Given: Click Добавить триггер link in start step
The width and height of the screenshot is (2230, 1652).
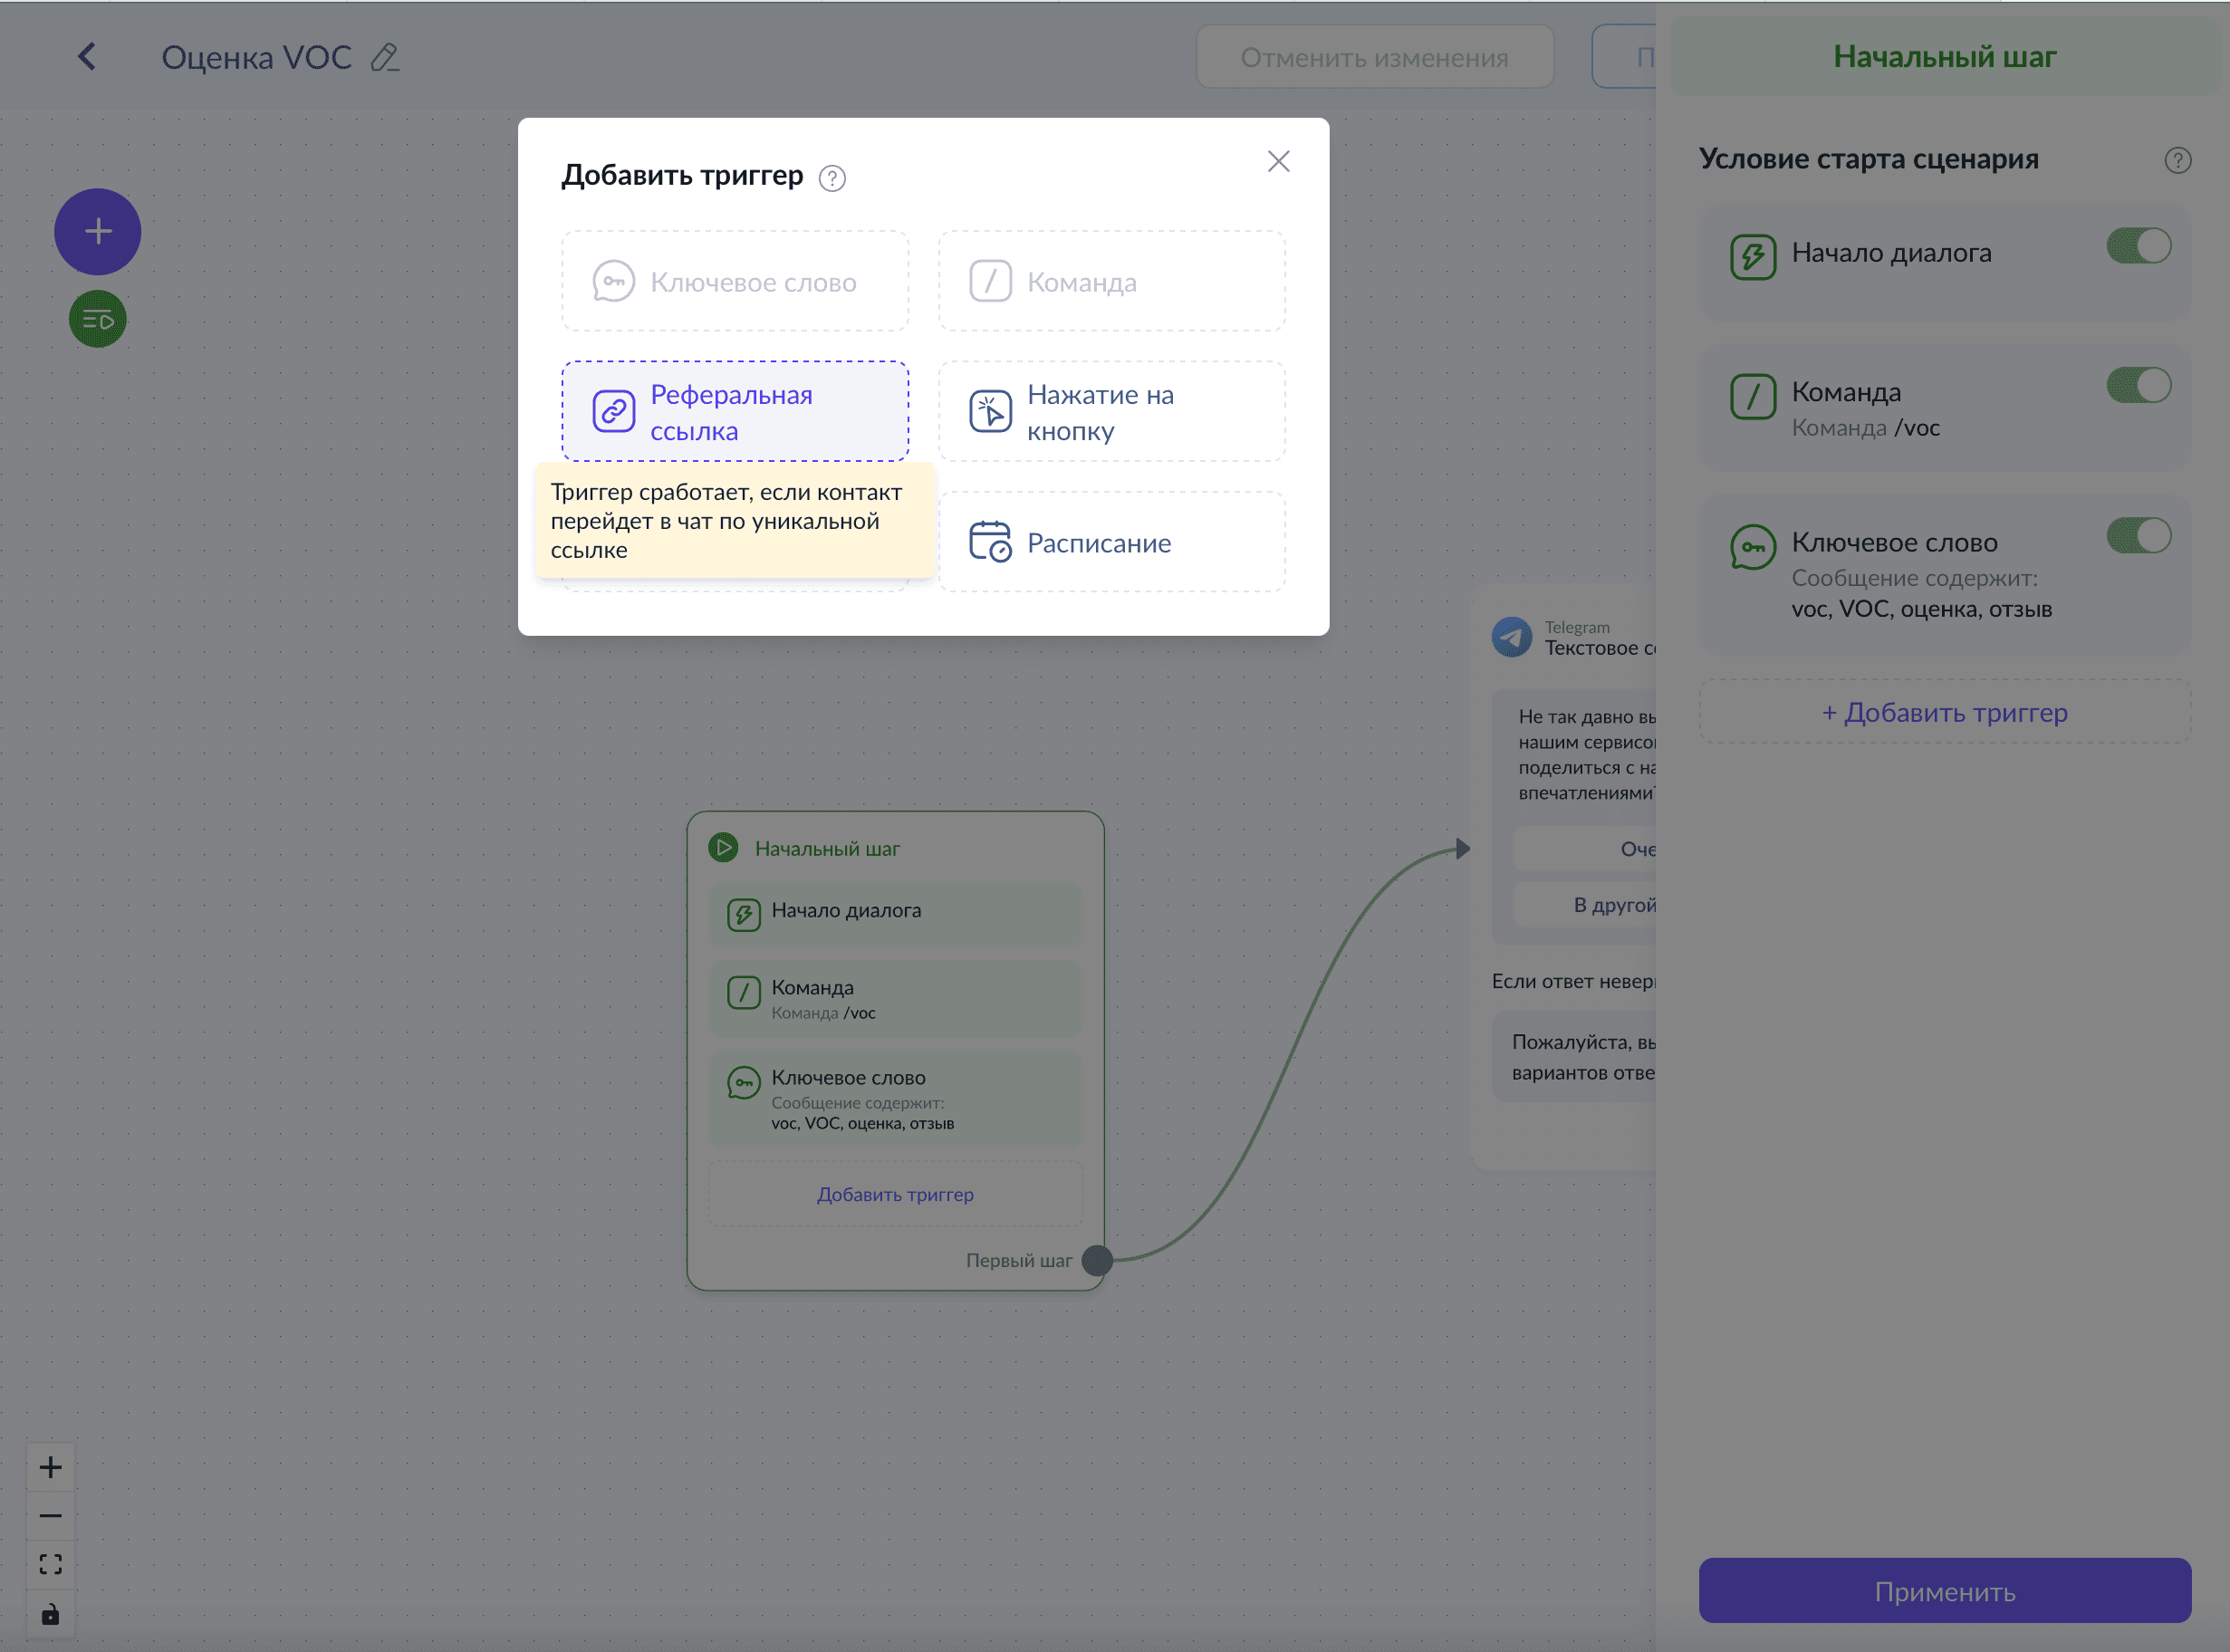Looking at the screenshot, I should pyautogui.click(x=896, y=1192).
